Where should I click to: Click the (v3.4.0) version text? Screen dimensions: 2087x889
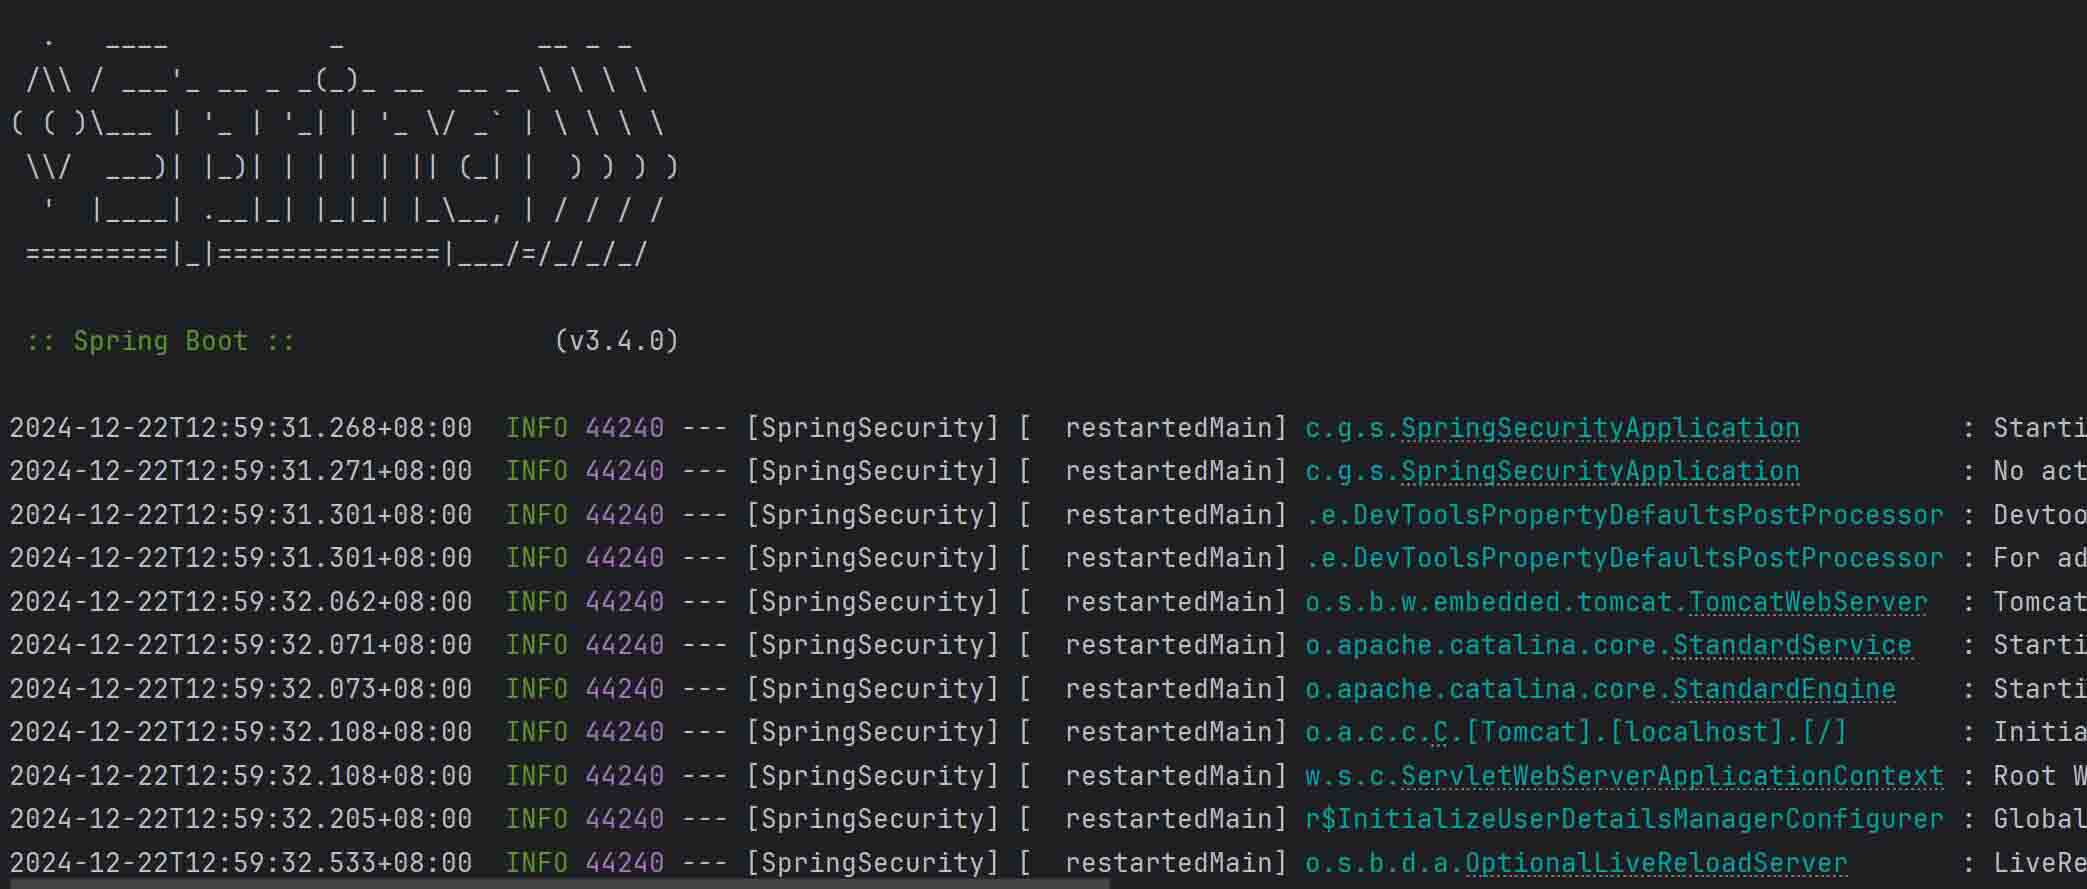616,341
